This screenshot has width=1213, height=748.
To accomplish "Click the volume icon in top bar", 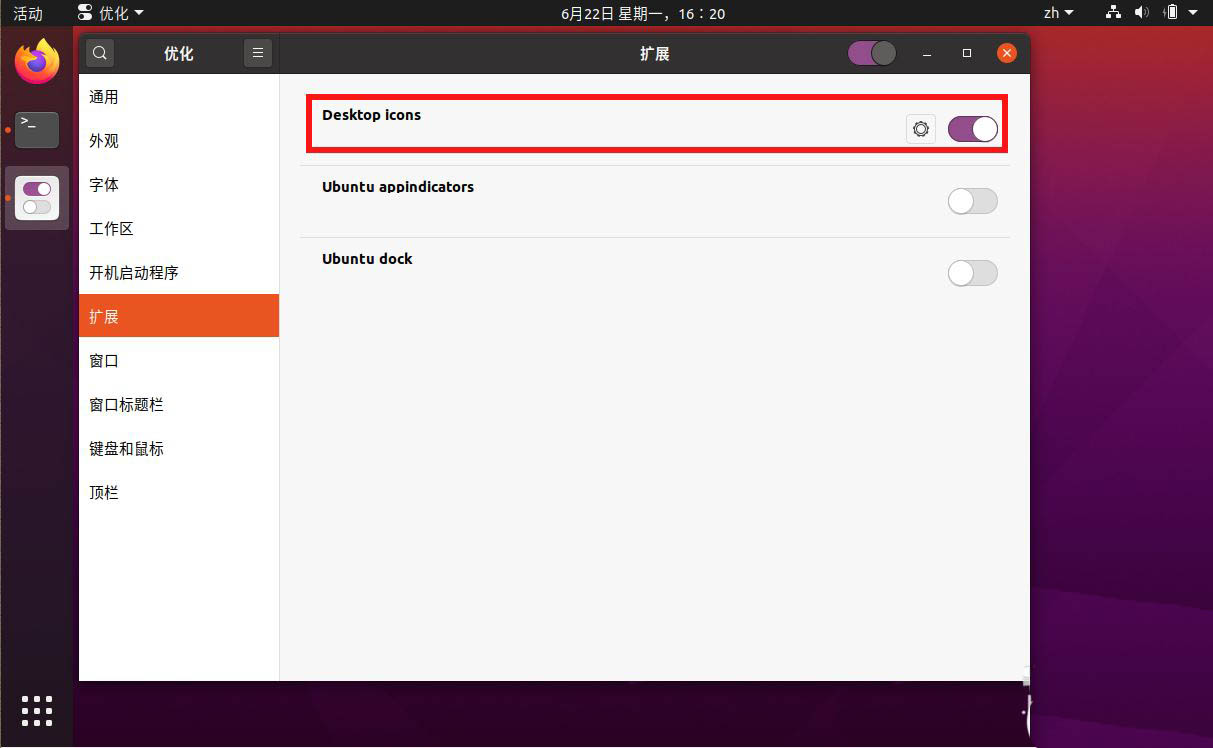I will (1142, 13).
